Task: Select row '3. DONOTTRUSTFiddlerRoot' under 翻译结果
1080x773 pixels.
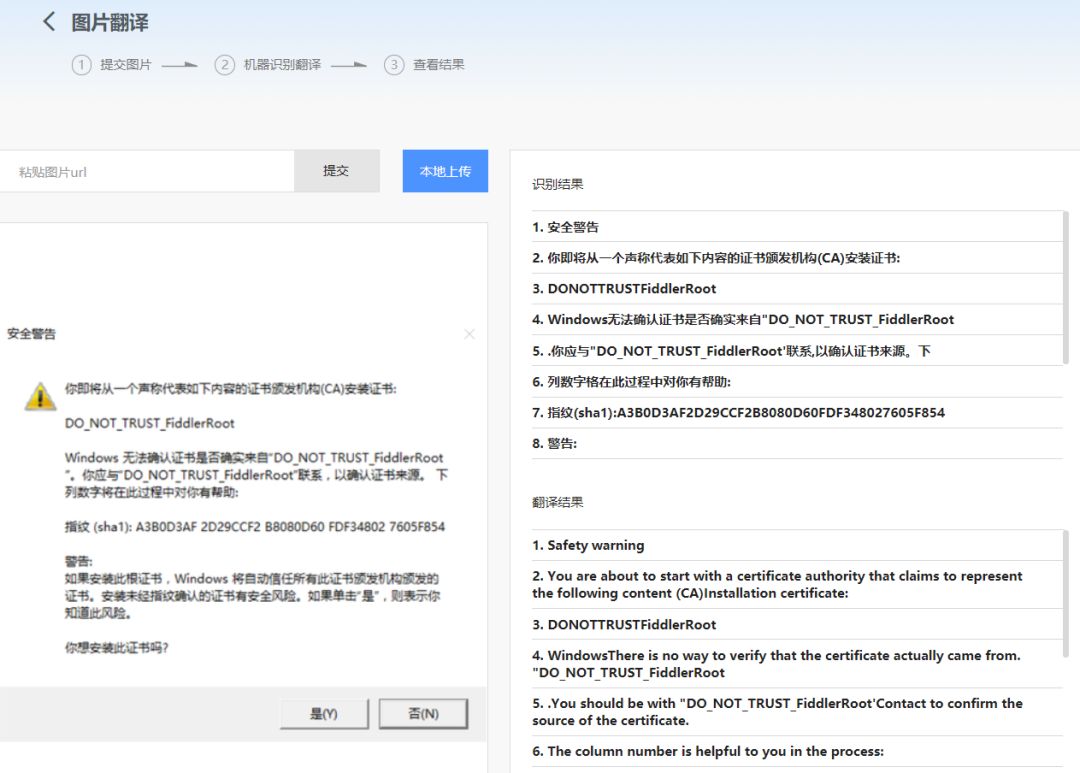Action: pyautogui.click(x=797, y=624)
